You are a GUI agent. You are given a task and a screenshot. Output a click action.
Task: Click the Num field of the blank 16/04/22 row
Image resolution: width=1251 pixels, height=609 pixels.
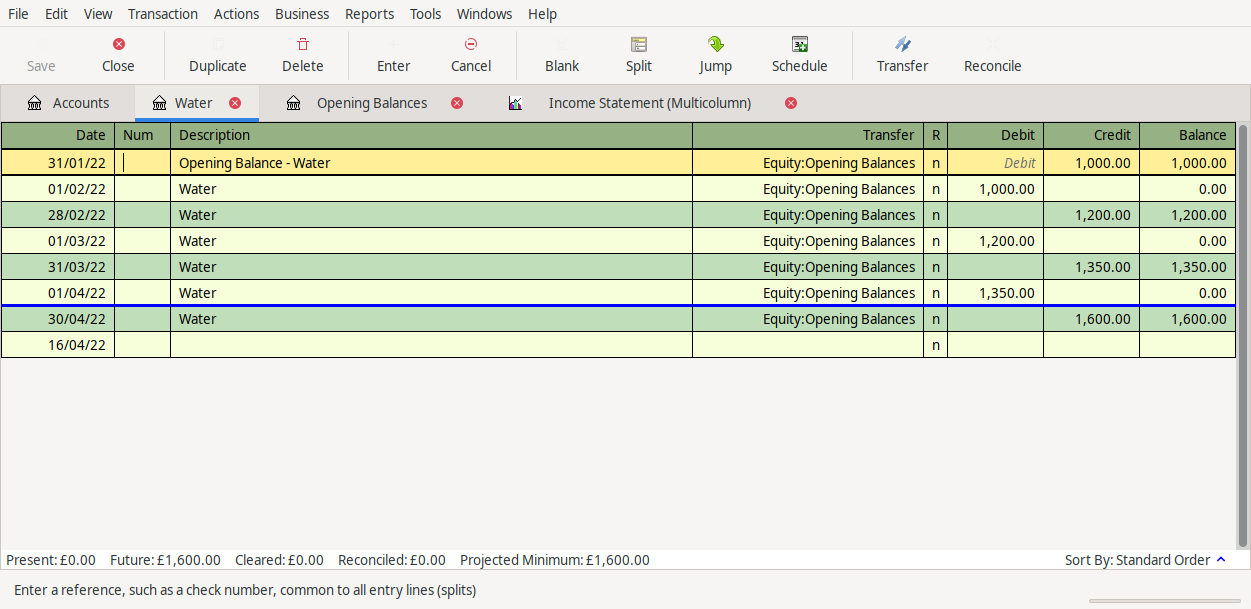141,344
